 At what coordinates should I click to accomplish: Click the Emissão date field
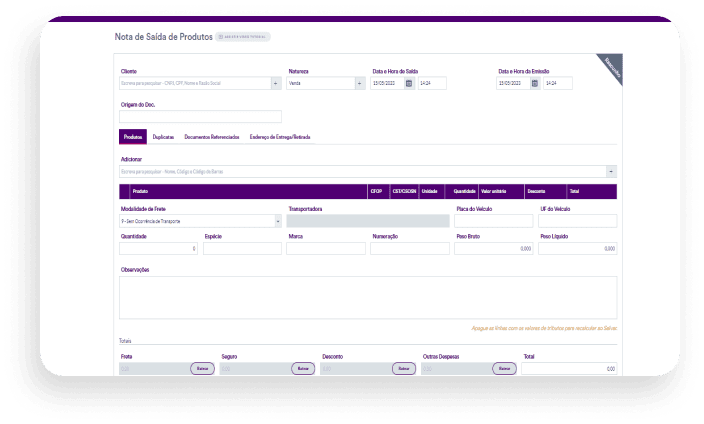513,83
